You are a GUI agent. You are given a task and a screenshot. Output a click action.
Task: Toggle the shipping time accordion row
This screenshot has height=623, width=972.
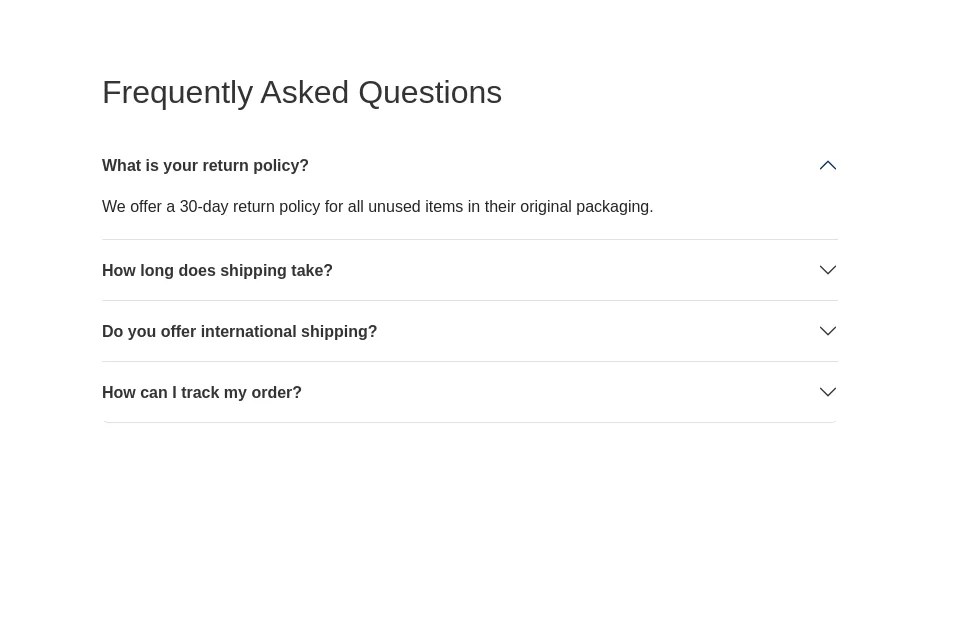[x=469, y=271]
